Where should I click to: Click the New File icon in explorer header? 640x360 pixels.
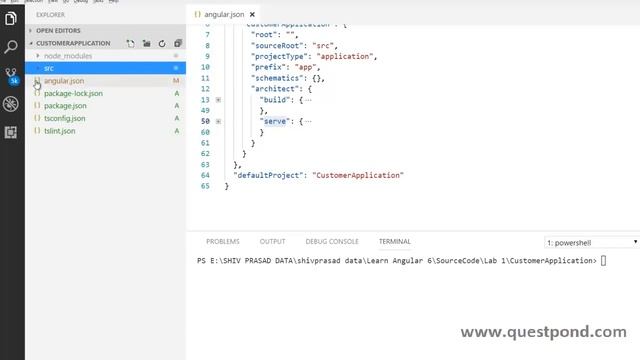[131, 43]
